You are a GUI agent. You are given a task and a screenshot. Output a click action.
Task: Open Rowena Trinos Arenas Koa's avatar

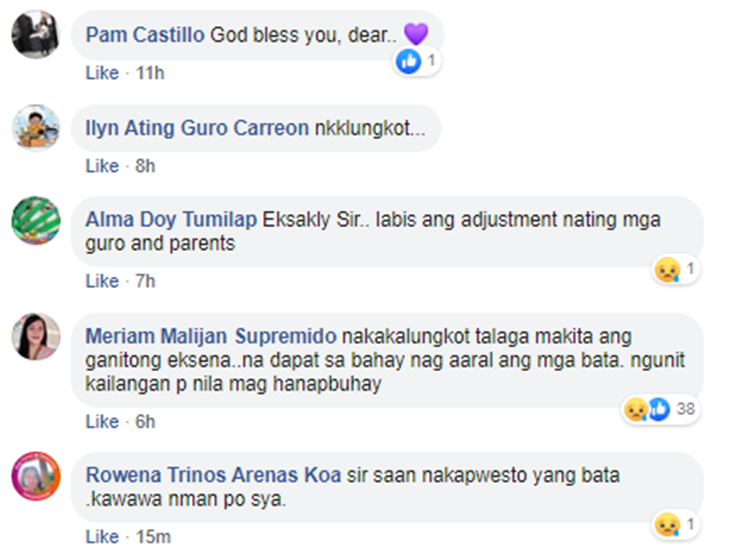[x=35, y=476]
